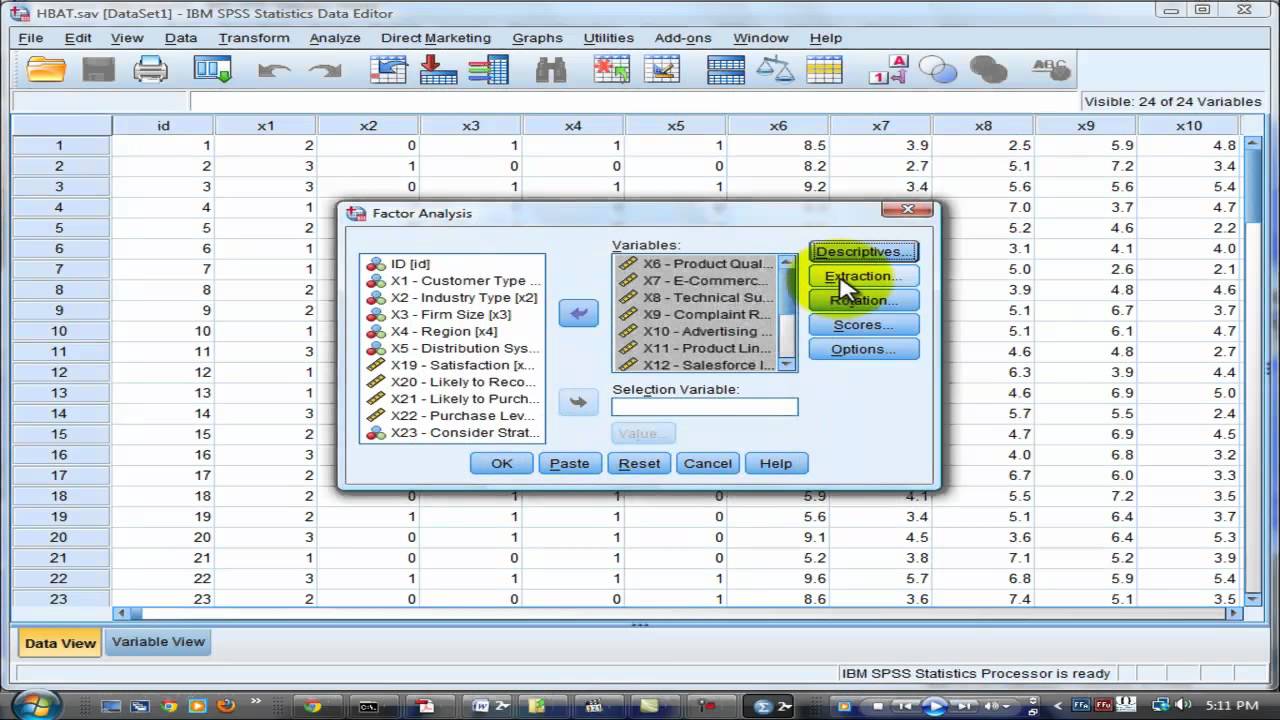Select ID [id] in variable list
This screenshot has height=720, width=1280.
[x=452, y=264]
